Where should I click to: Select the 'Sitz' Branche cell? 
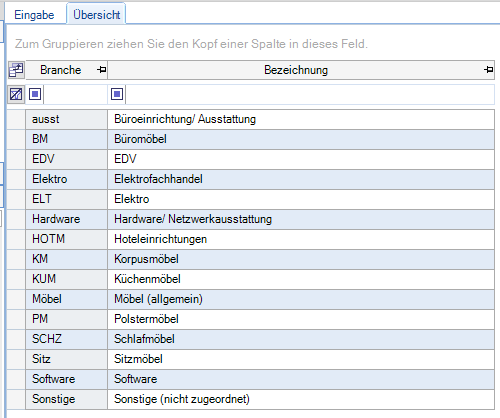[67, 359]
